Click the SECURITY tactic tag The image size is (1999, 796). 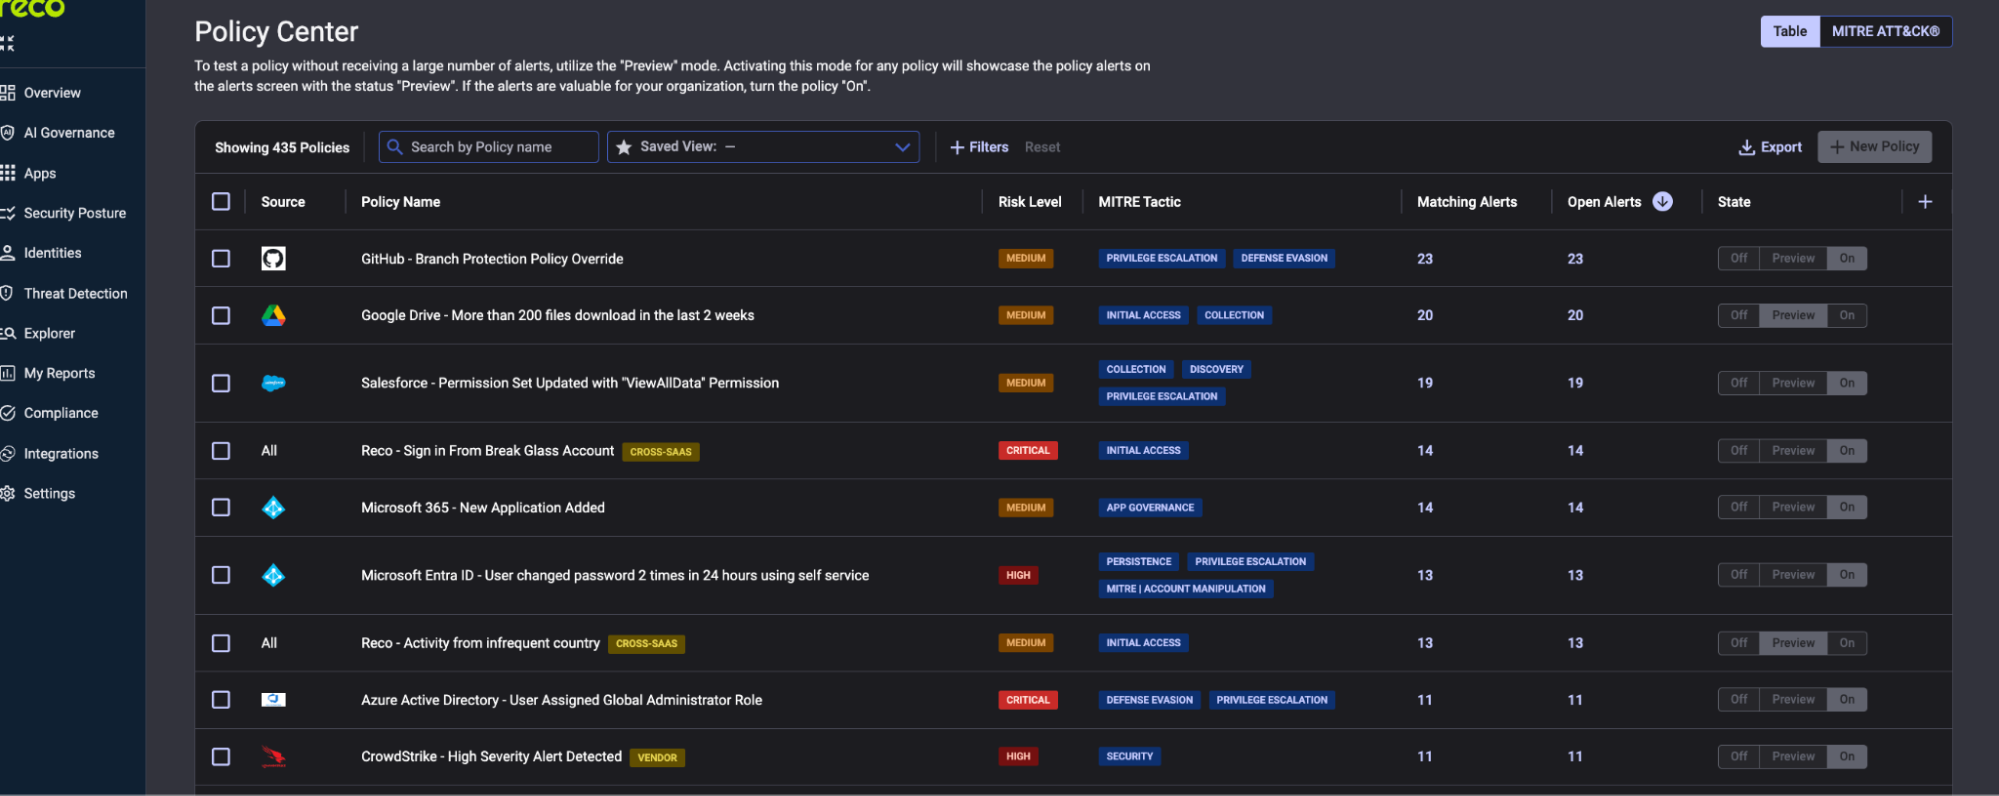[x=1129, y=757]
